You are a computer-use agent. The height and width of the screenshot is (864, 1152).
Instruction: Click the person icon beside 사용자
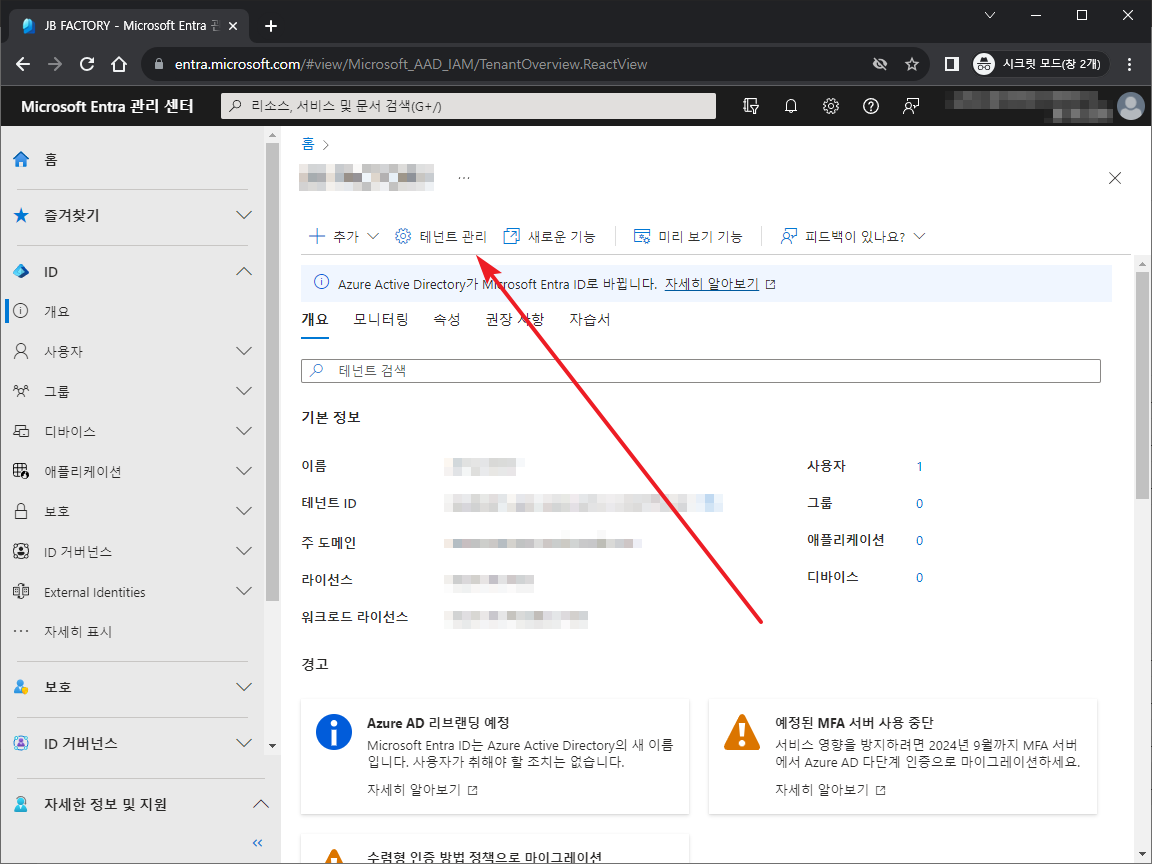click(21, 351)
